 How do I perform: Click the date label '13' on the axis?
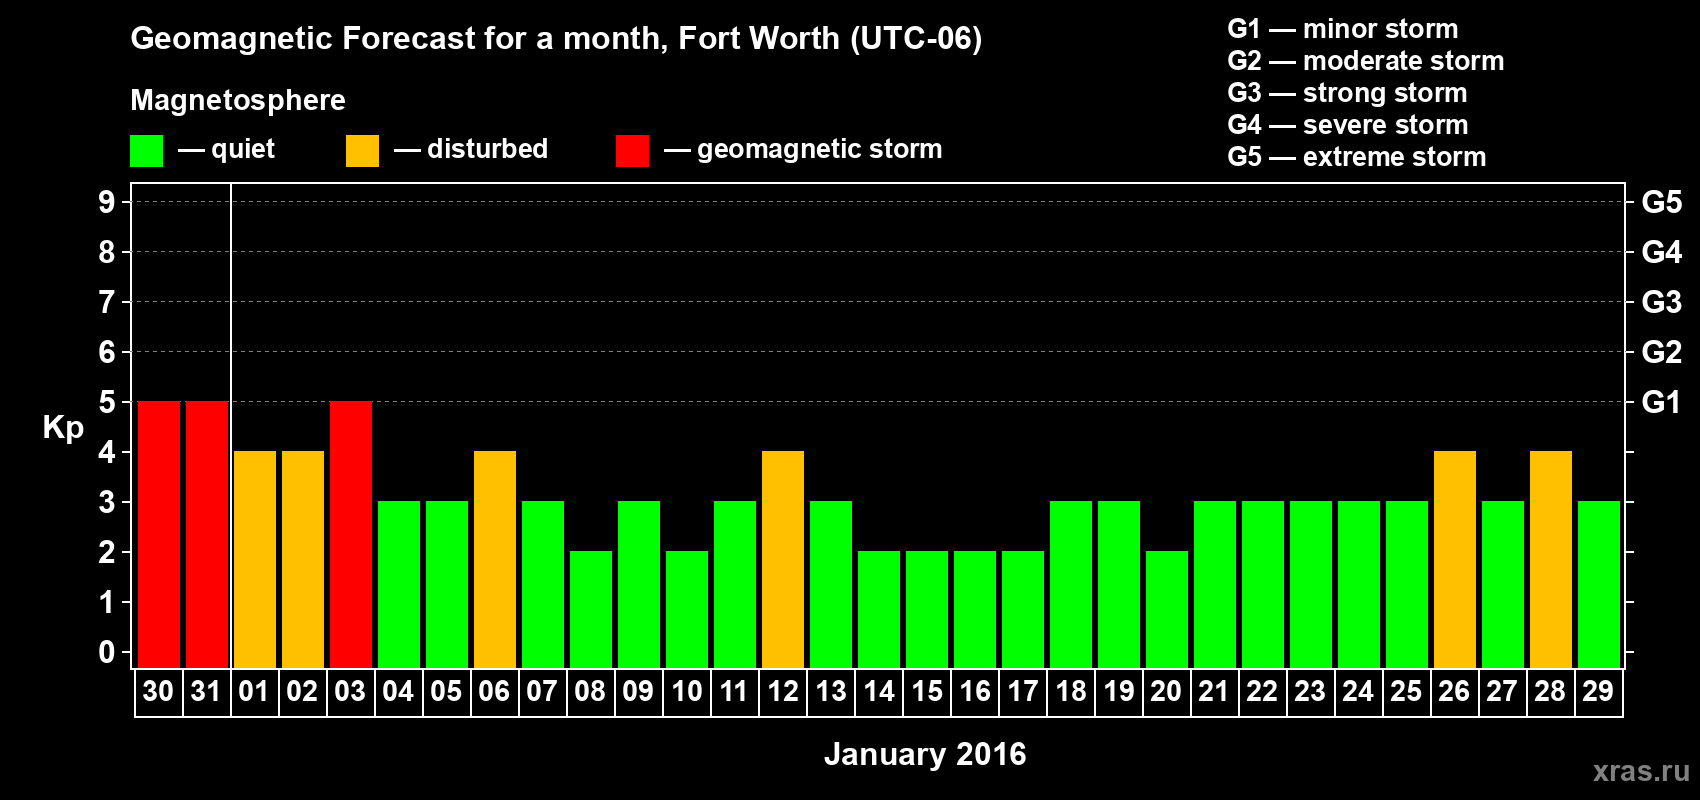click(831, 692)
